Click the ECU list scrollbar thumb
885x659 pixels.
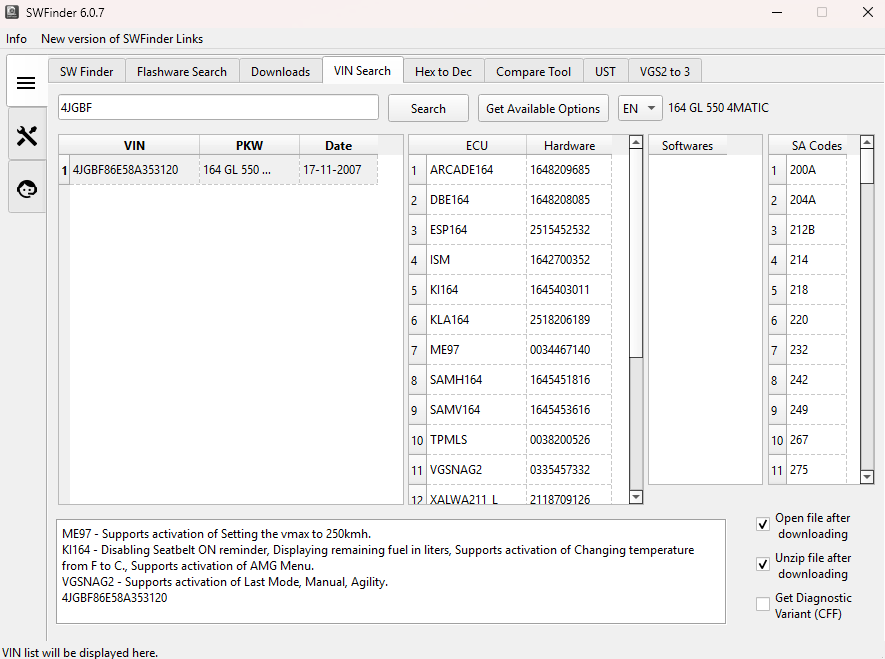click(636, 253)
